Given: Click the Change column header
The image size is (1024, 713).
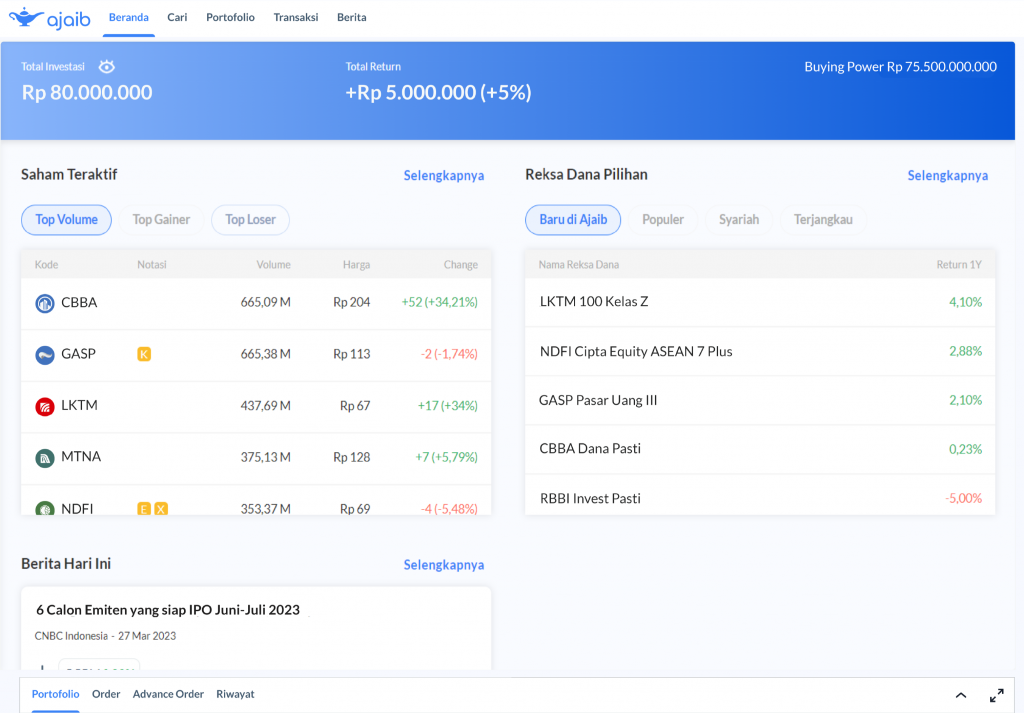Looking at the screenshot, I should pyautogui.click(x=461, y=264).
